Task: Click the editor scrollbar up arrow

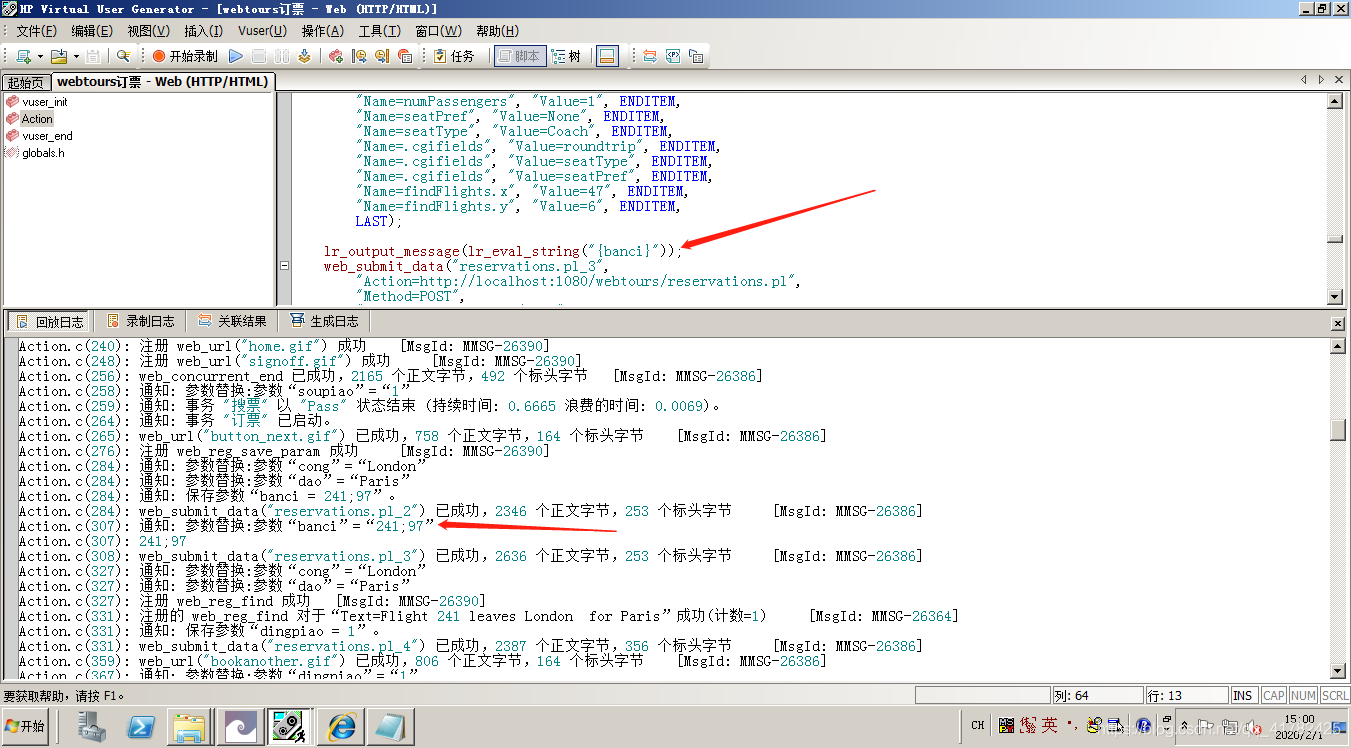Action: point(1335,101)
